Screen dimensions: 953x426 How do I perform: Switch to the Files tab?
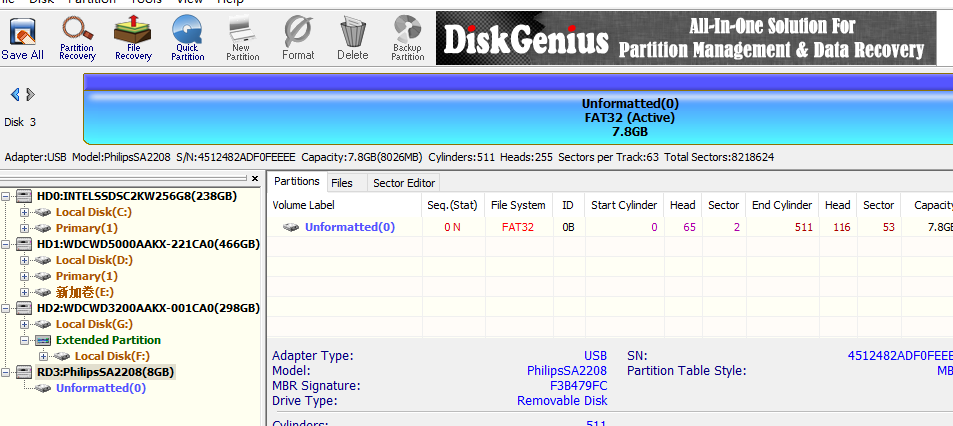coord(342,183)
